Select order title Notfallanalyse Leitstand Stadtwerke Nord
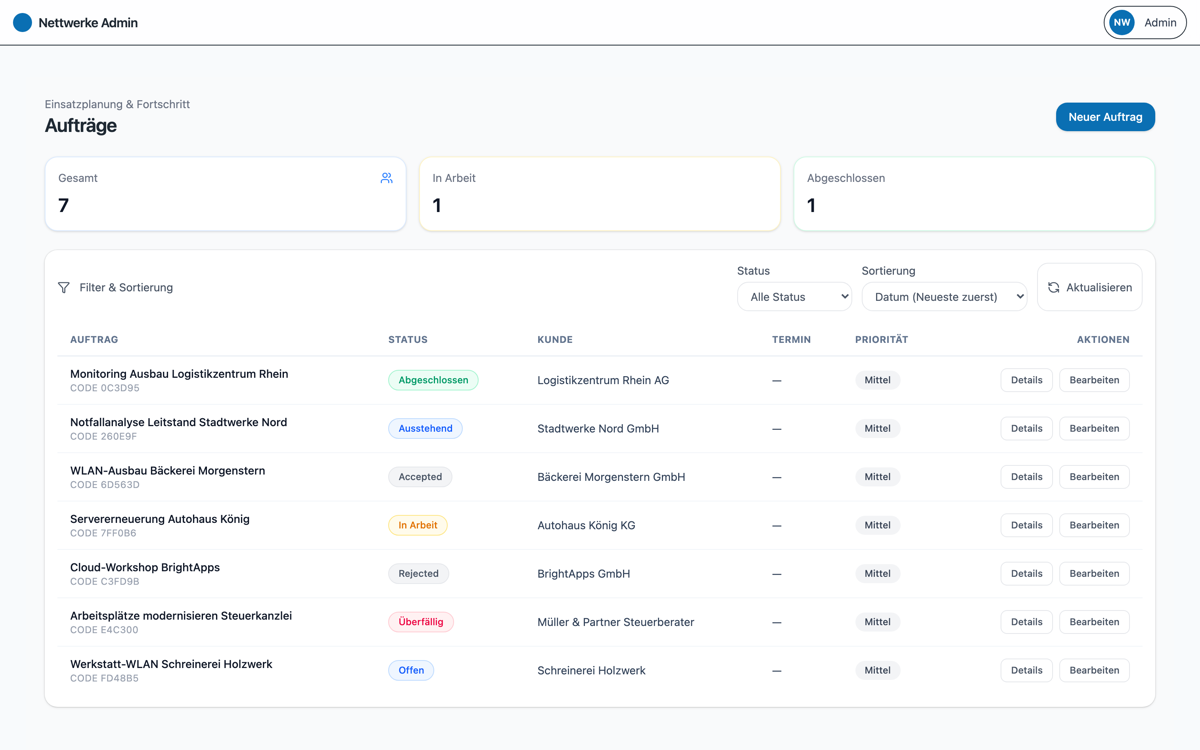 (x=178, y=422)
